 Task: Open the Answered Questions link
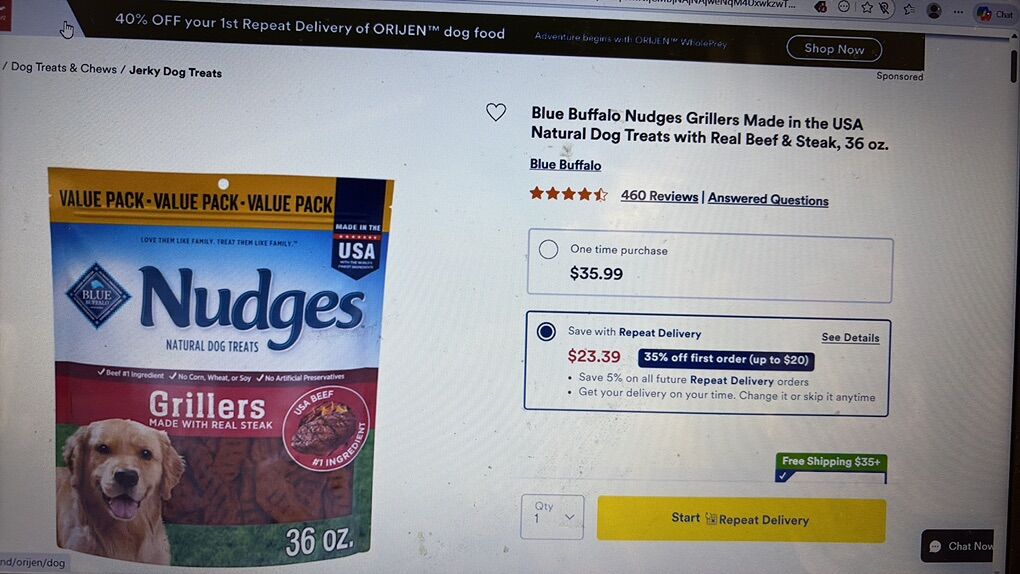[x=768, y=199]
